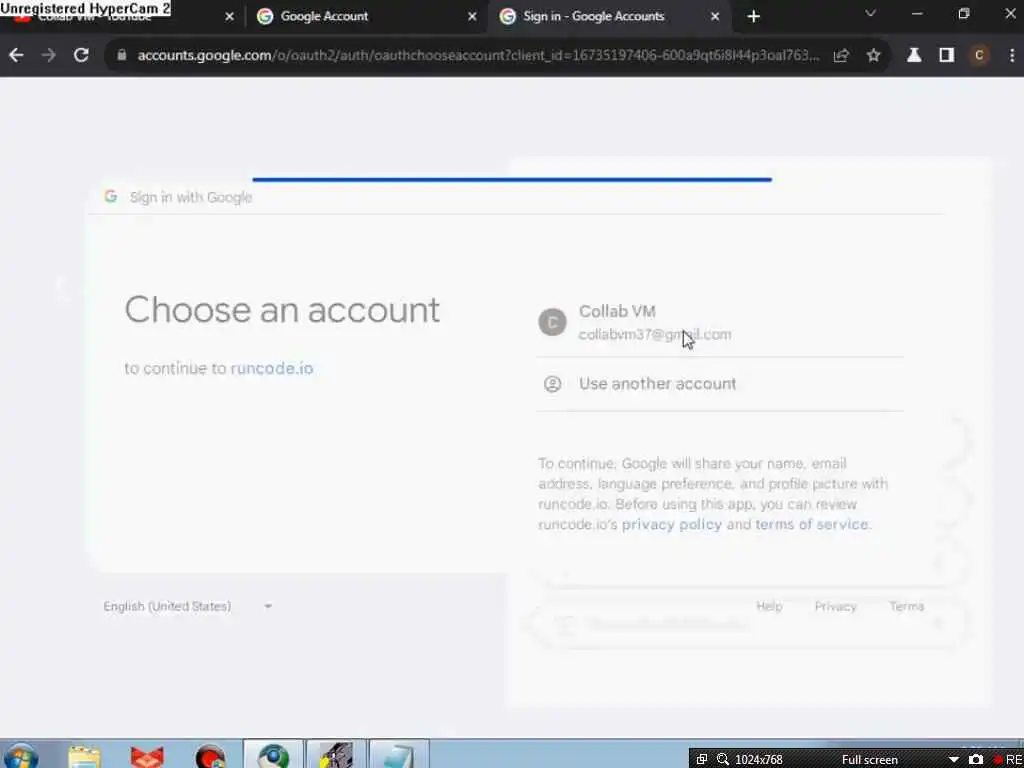
Task: Open the Chrome profile avatar
Action: click(979, 56)
